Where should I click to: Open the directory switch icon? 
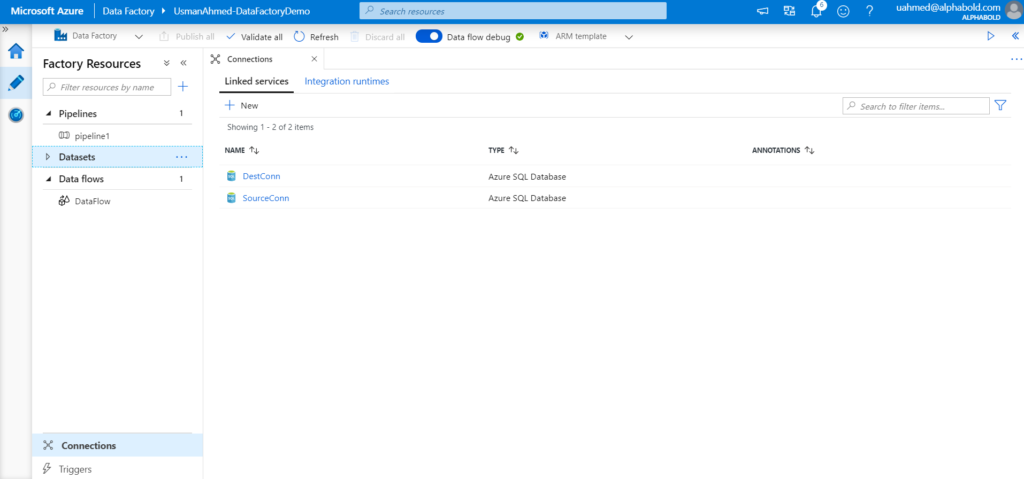[x=790, y=11]
